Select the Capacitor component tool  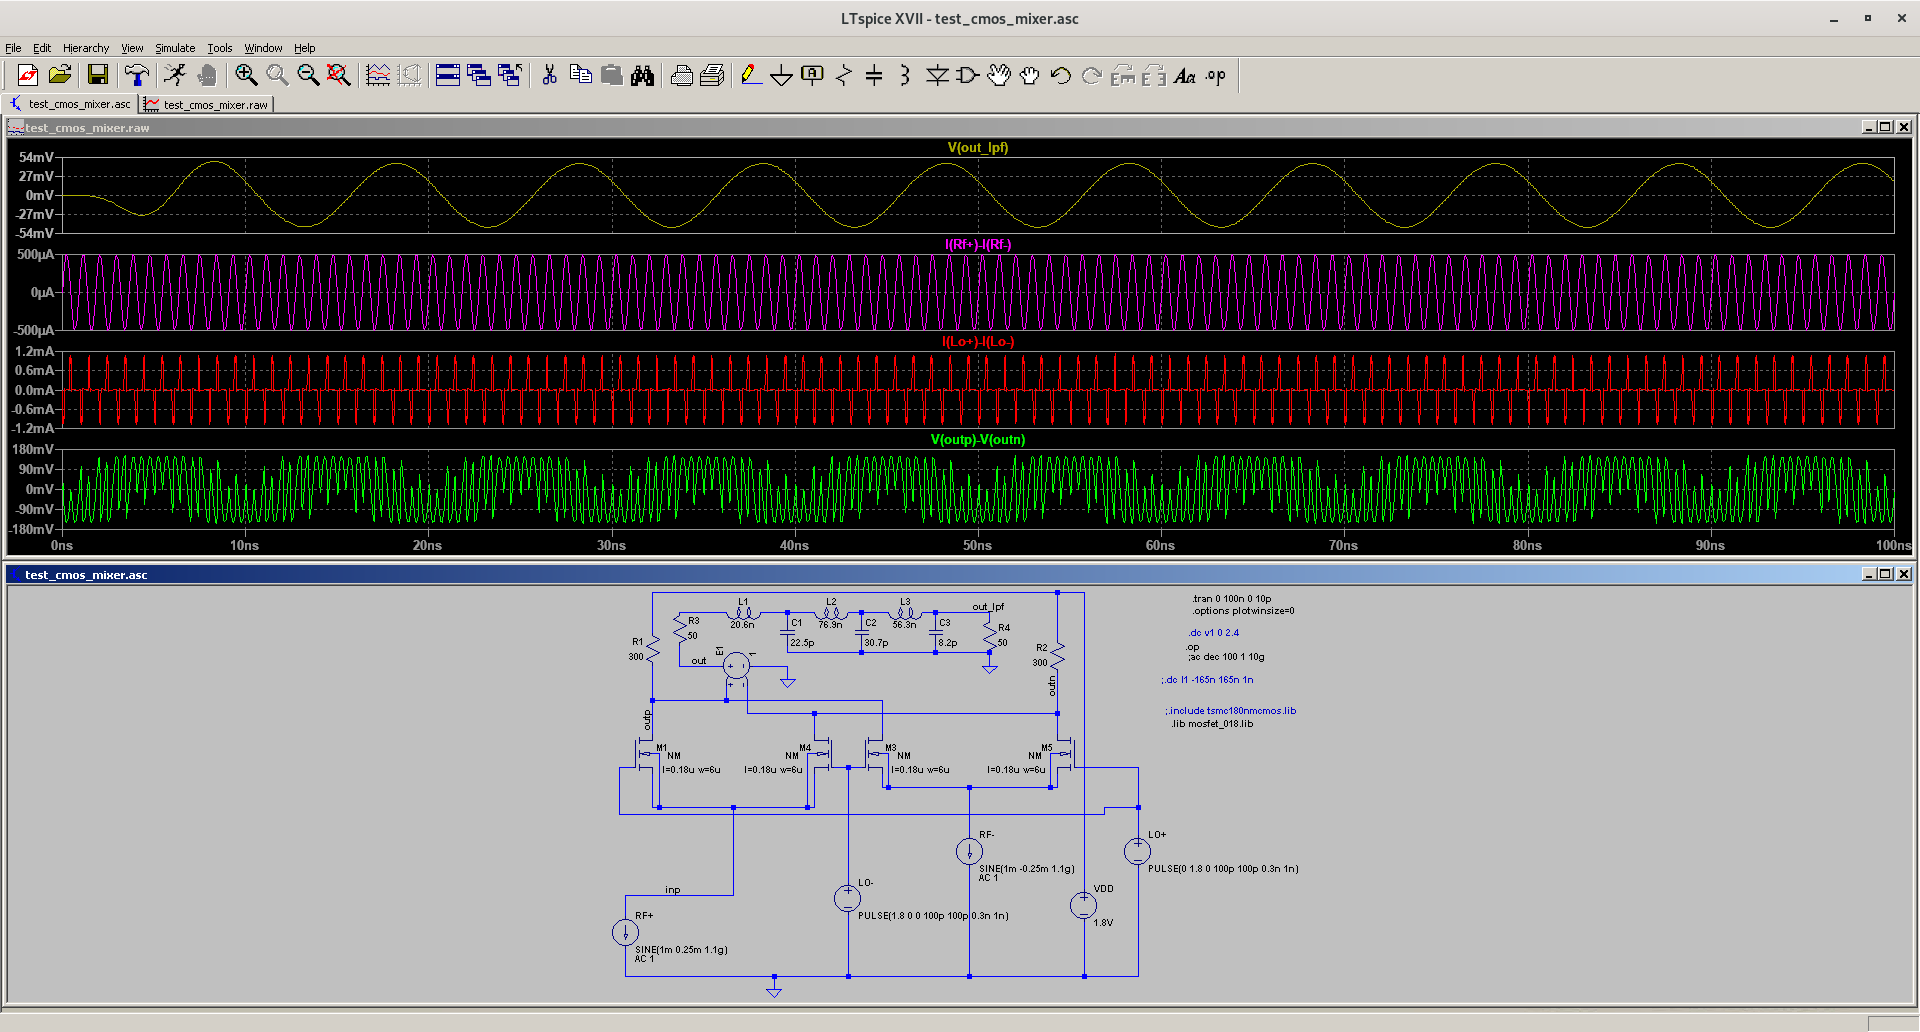tap(874, 76)
